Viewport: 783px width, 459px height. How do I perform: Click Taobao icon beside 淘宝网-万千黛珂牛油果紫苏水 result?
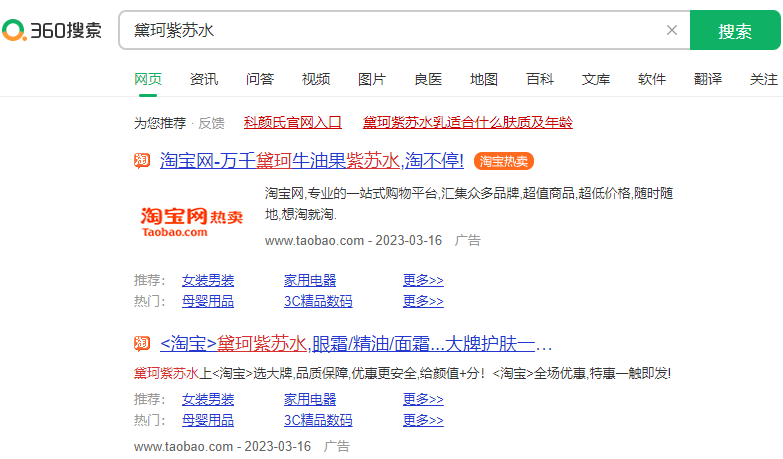[x=142, y=160]
